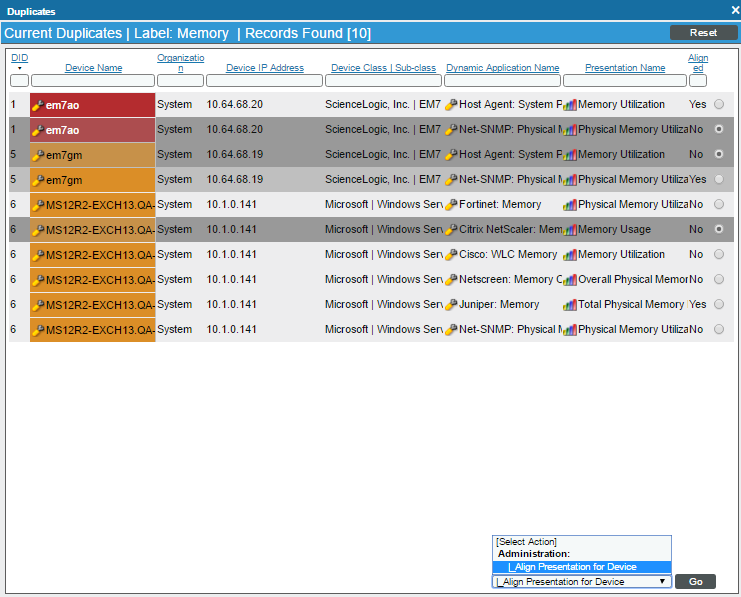Click graph icon beside Total Physical Memory presentation
Screen dimensions: 741x597
570,305
